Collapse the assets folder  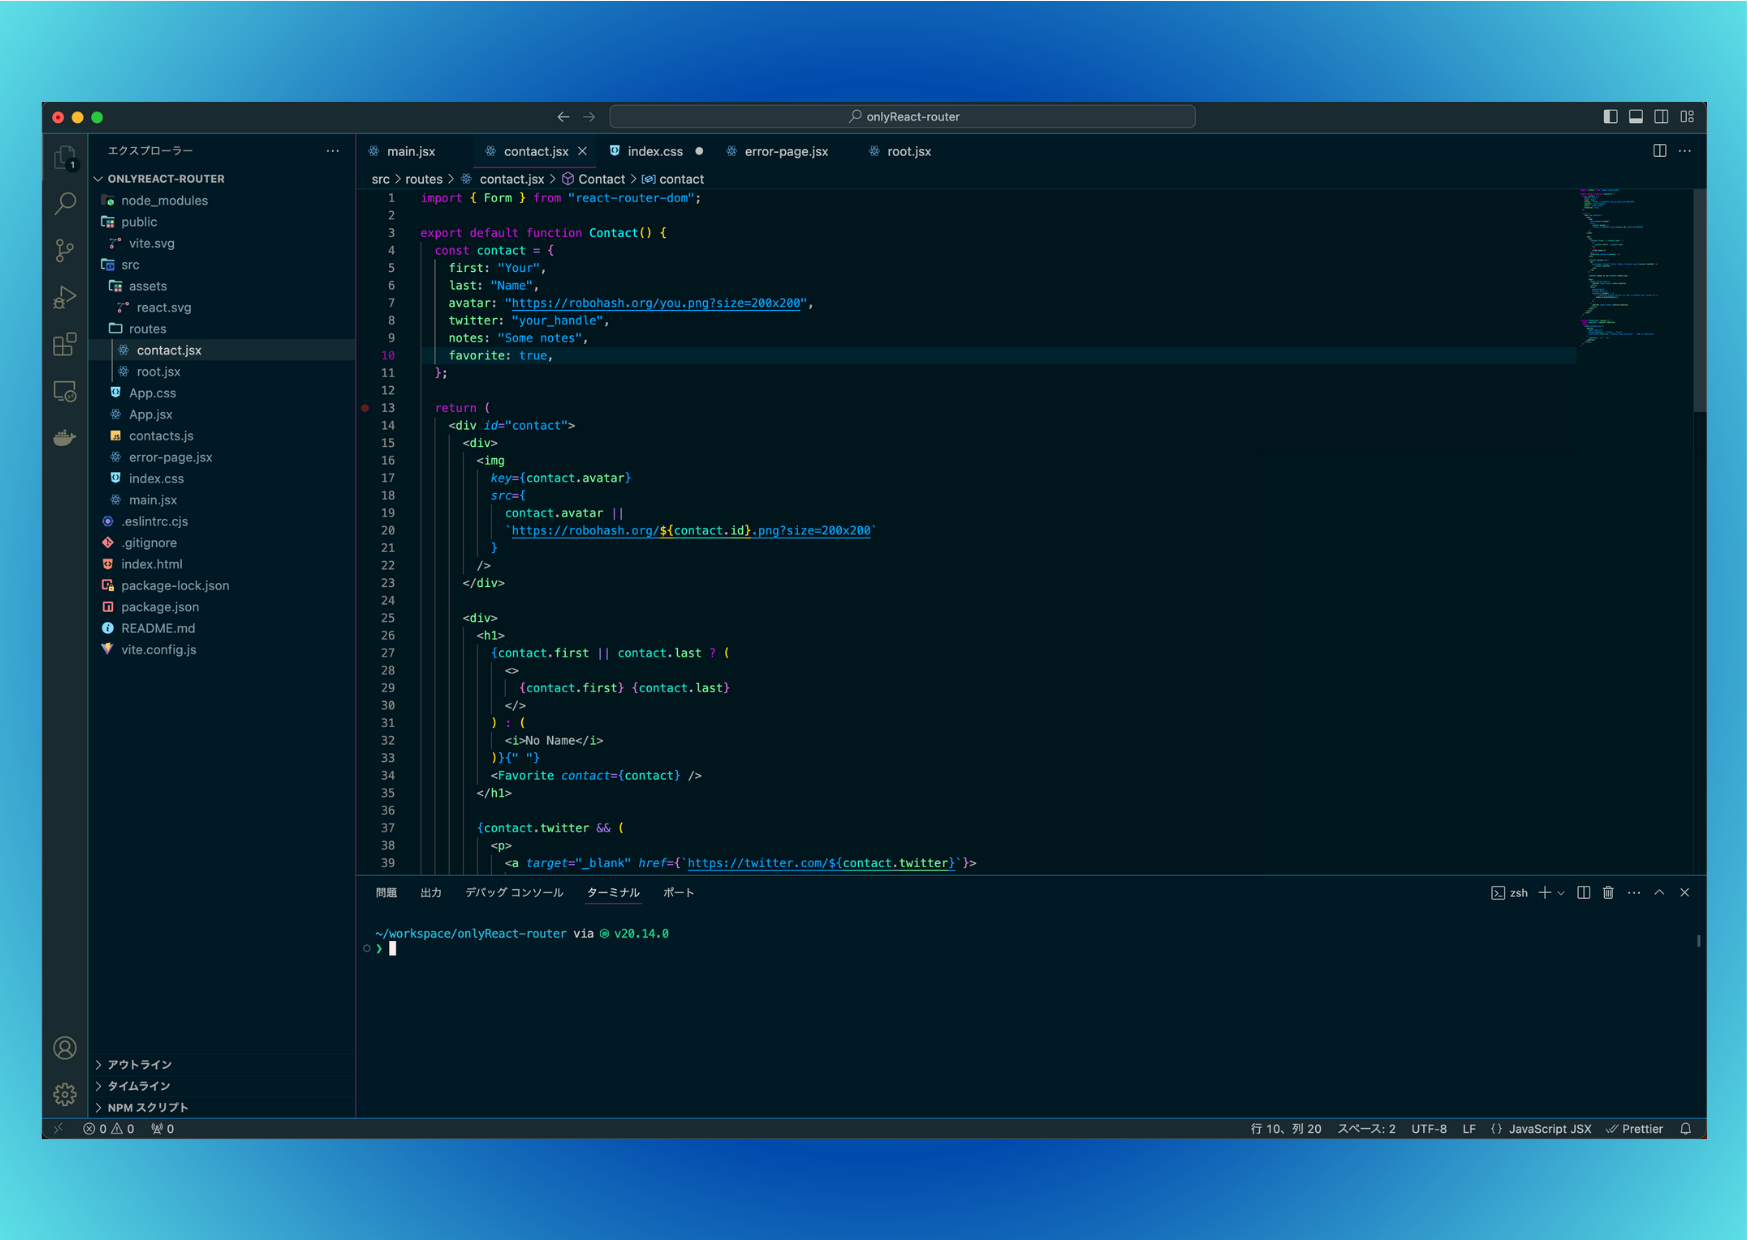tap(222, 286)
